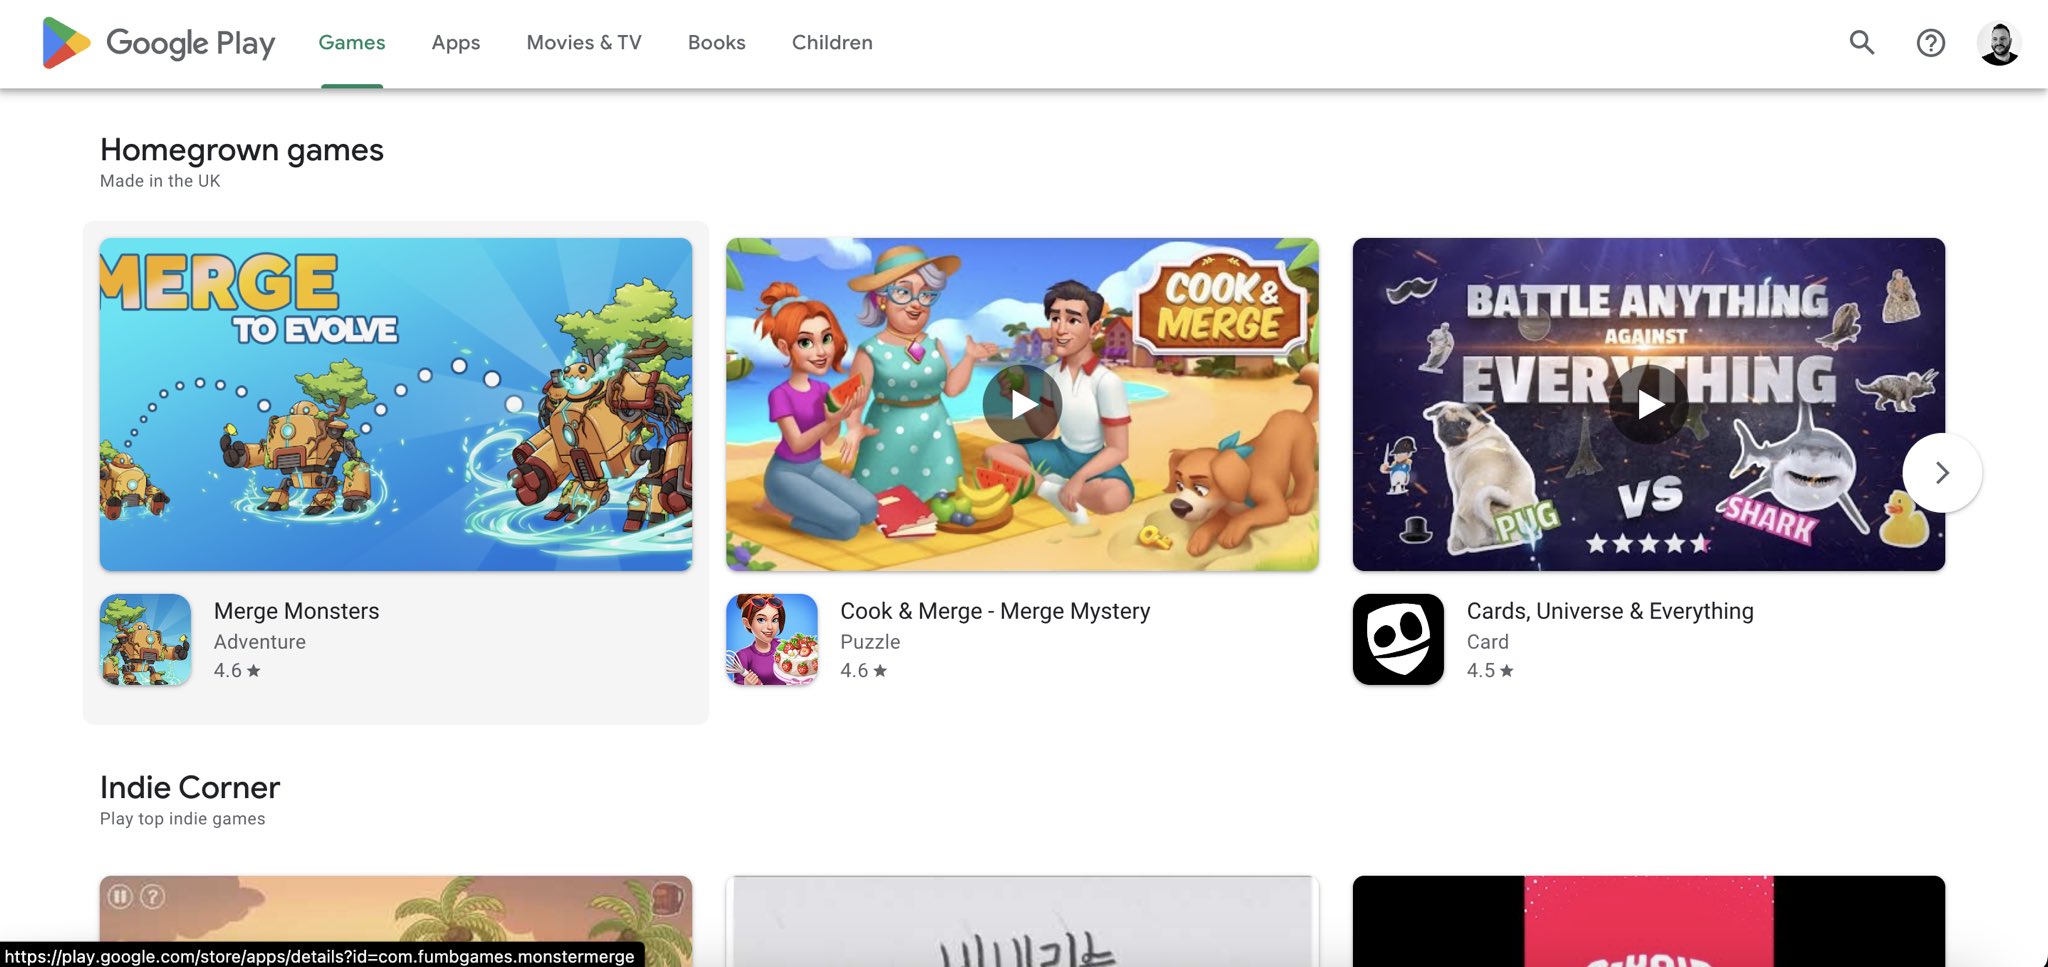Screen dimensions: 2048x967
Task: Switch to the Apps tab
Action: [456, 43]
